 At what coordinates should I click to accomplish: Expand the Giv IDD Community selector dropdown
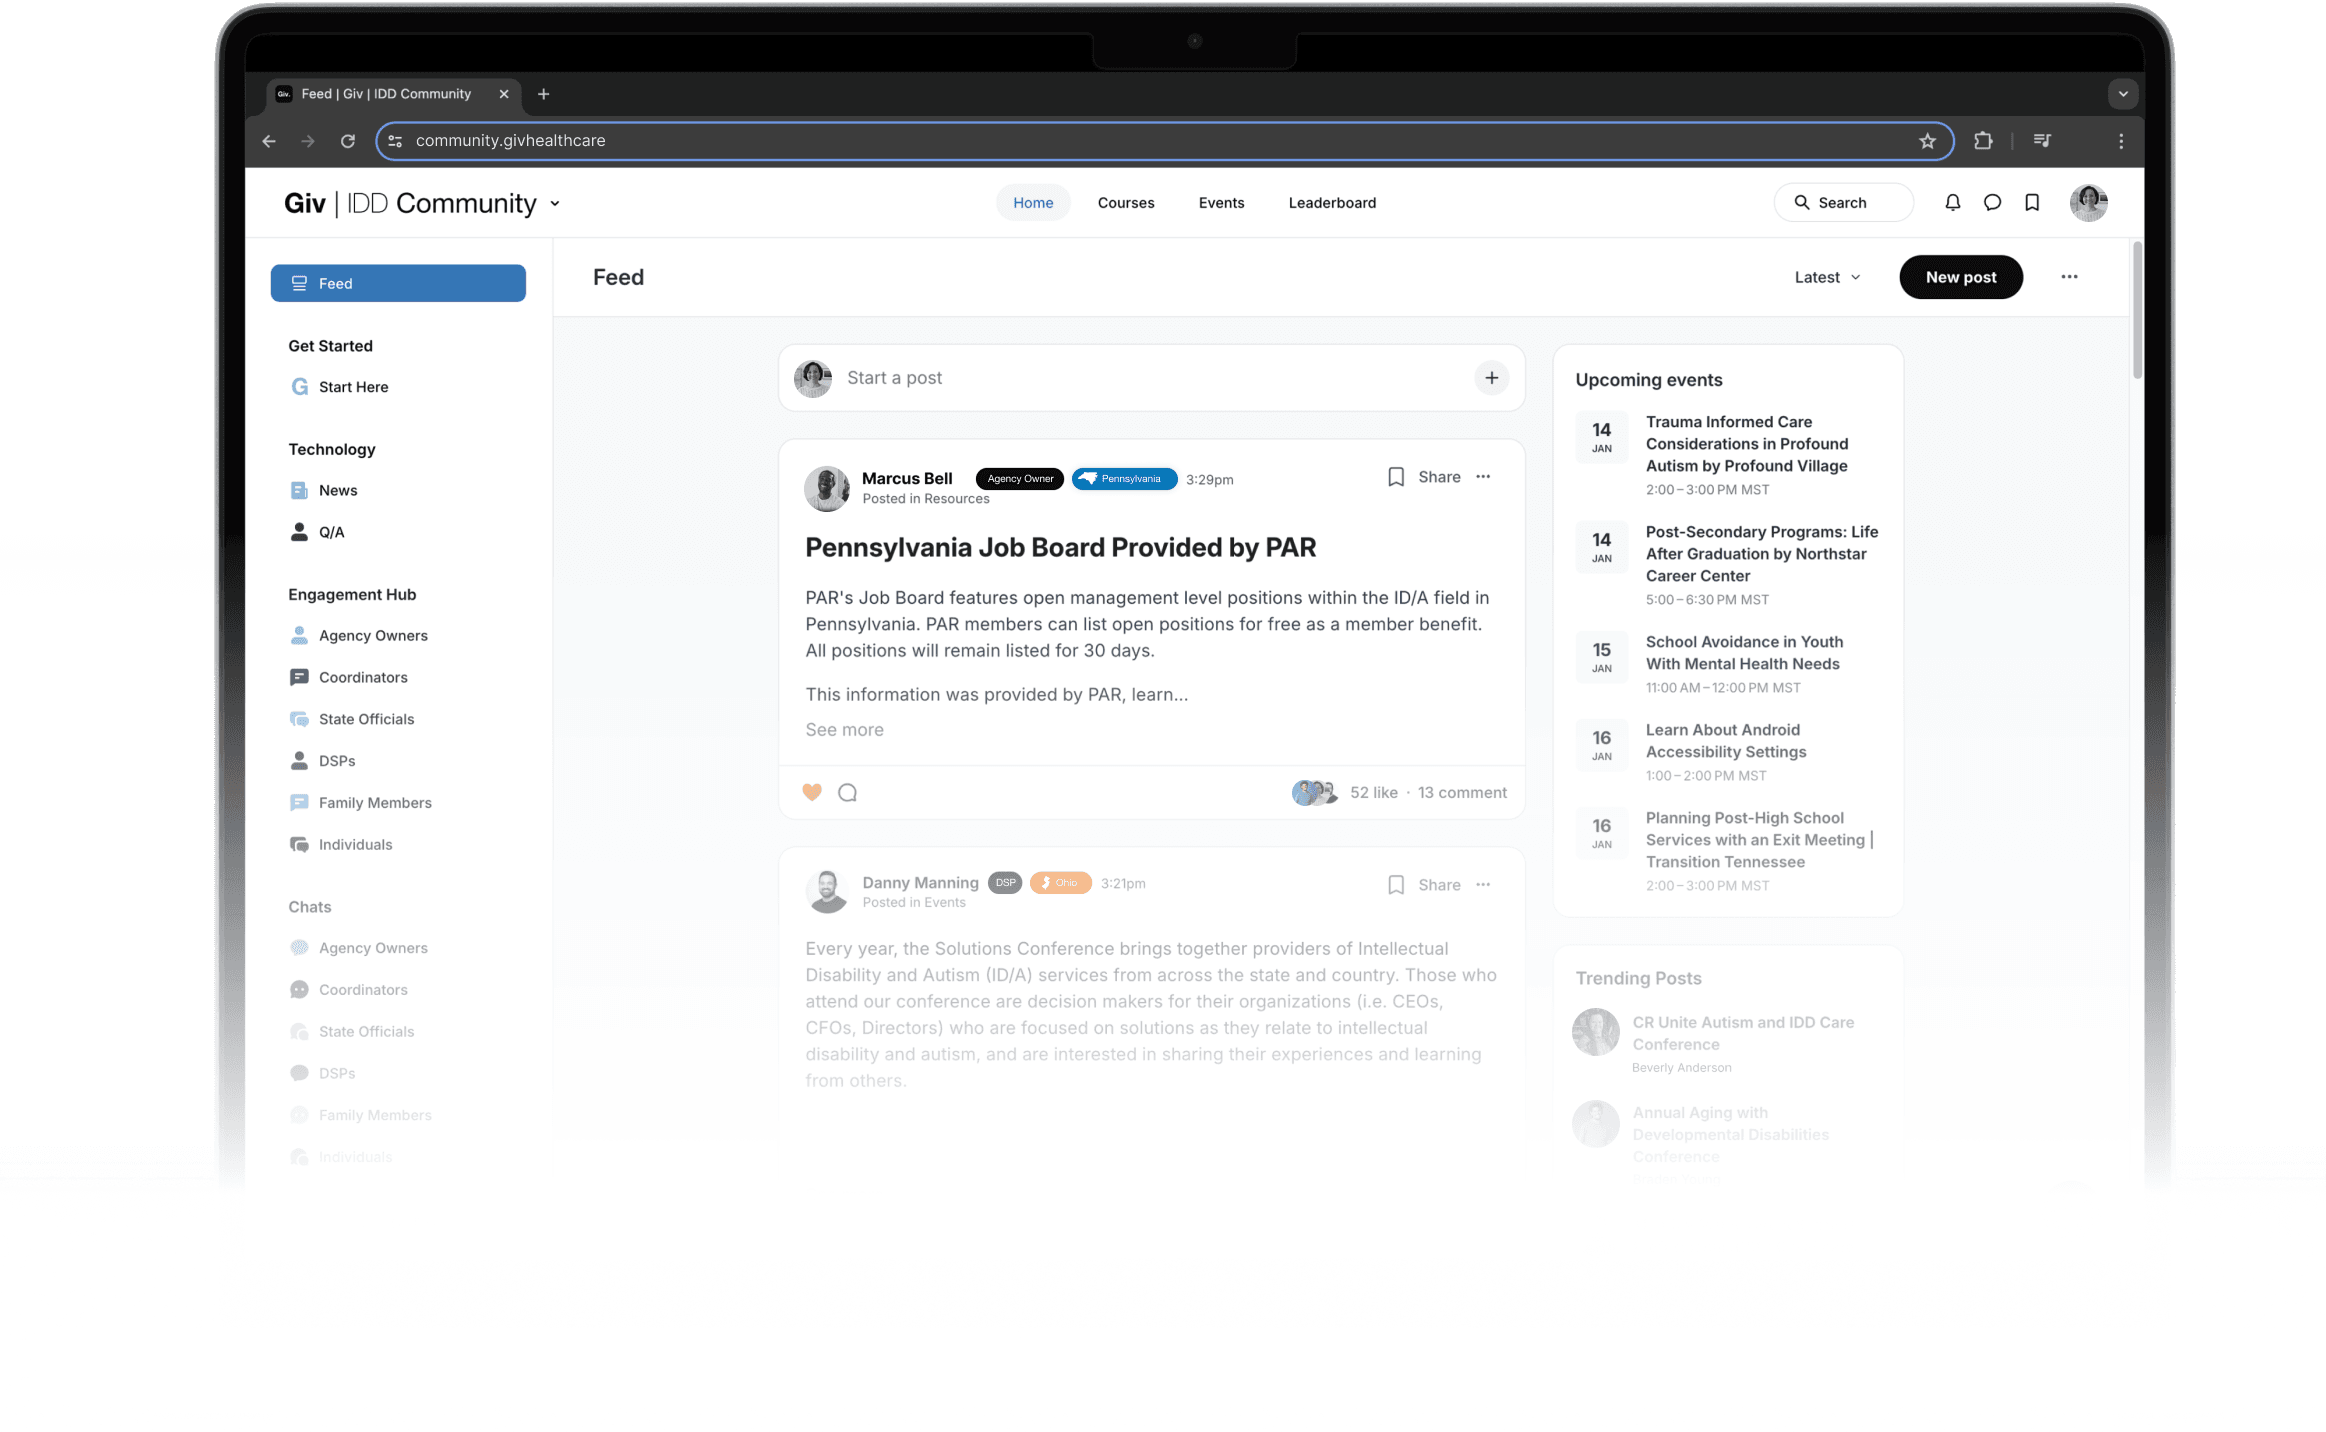(557, 203)
